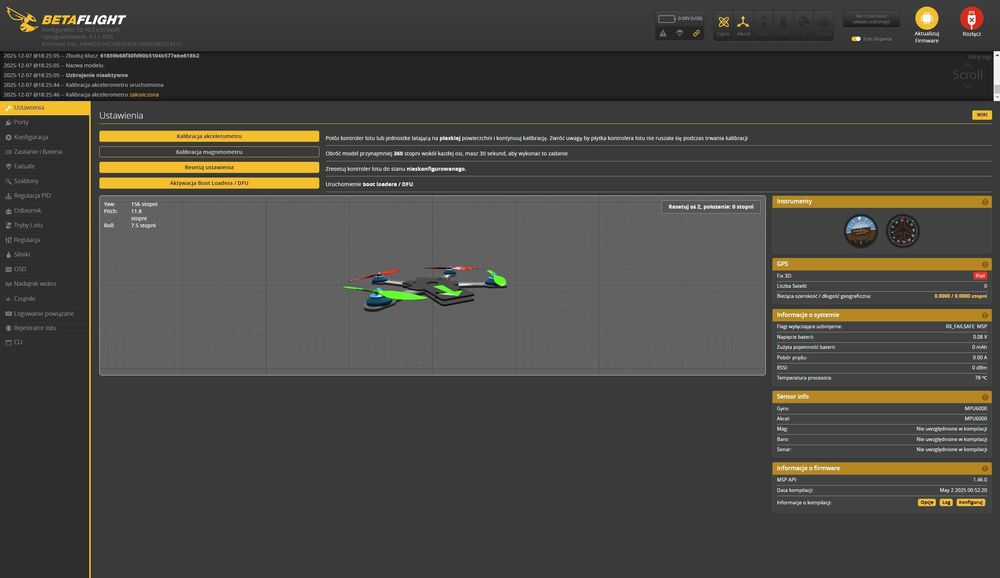The height and width of the screenshot is (578, 1000).
Task: Click the Opcje build info button
Action: click(927, 503)
